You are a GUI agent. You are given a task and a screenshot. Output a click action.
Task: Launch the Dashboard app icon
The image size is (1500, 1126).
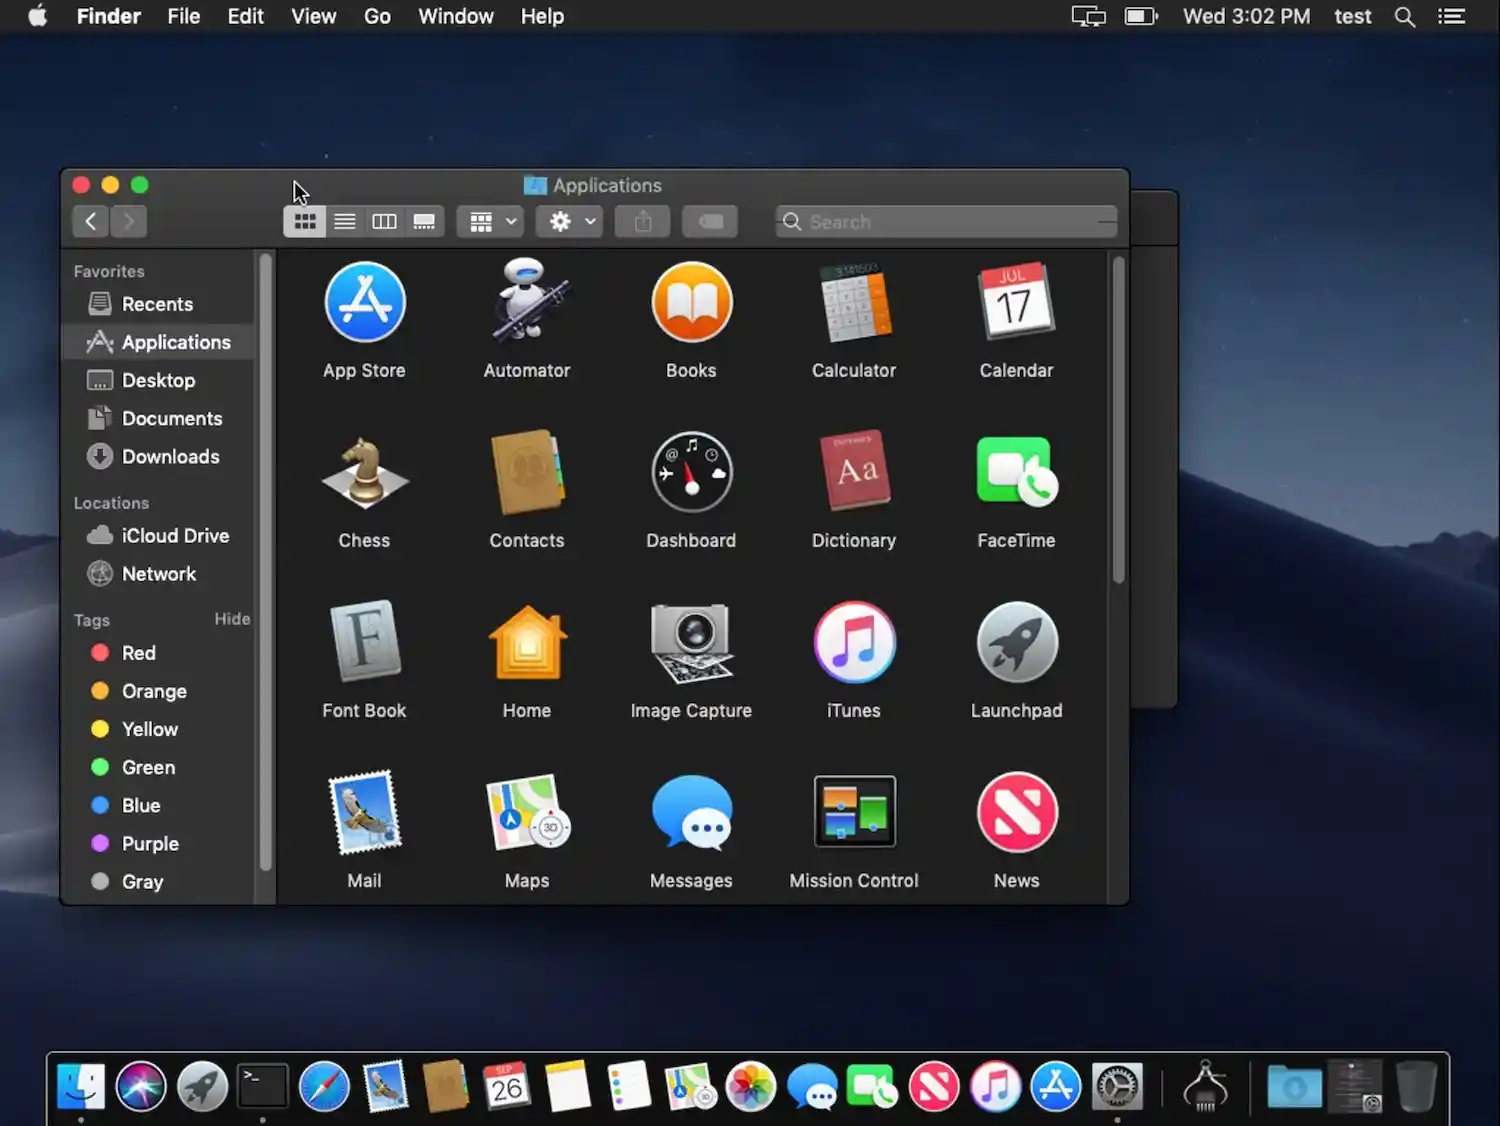(691, 473)
